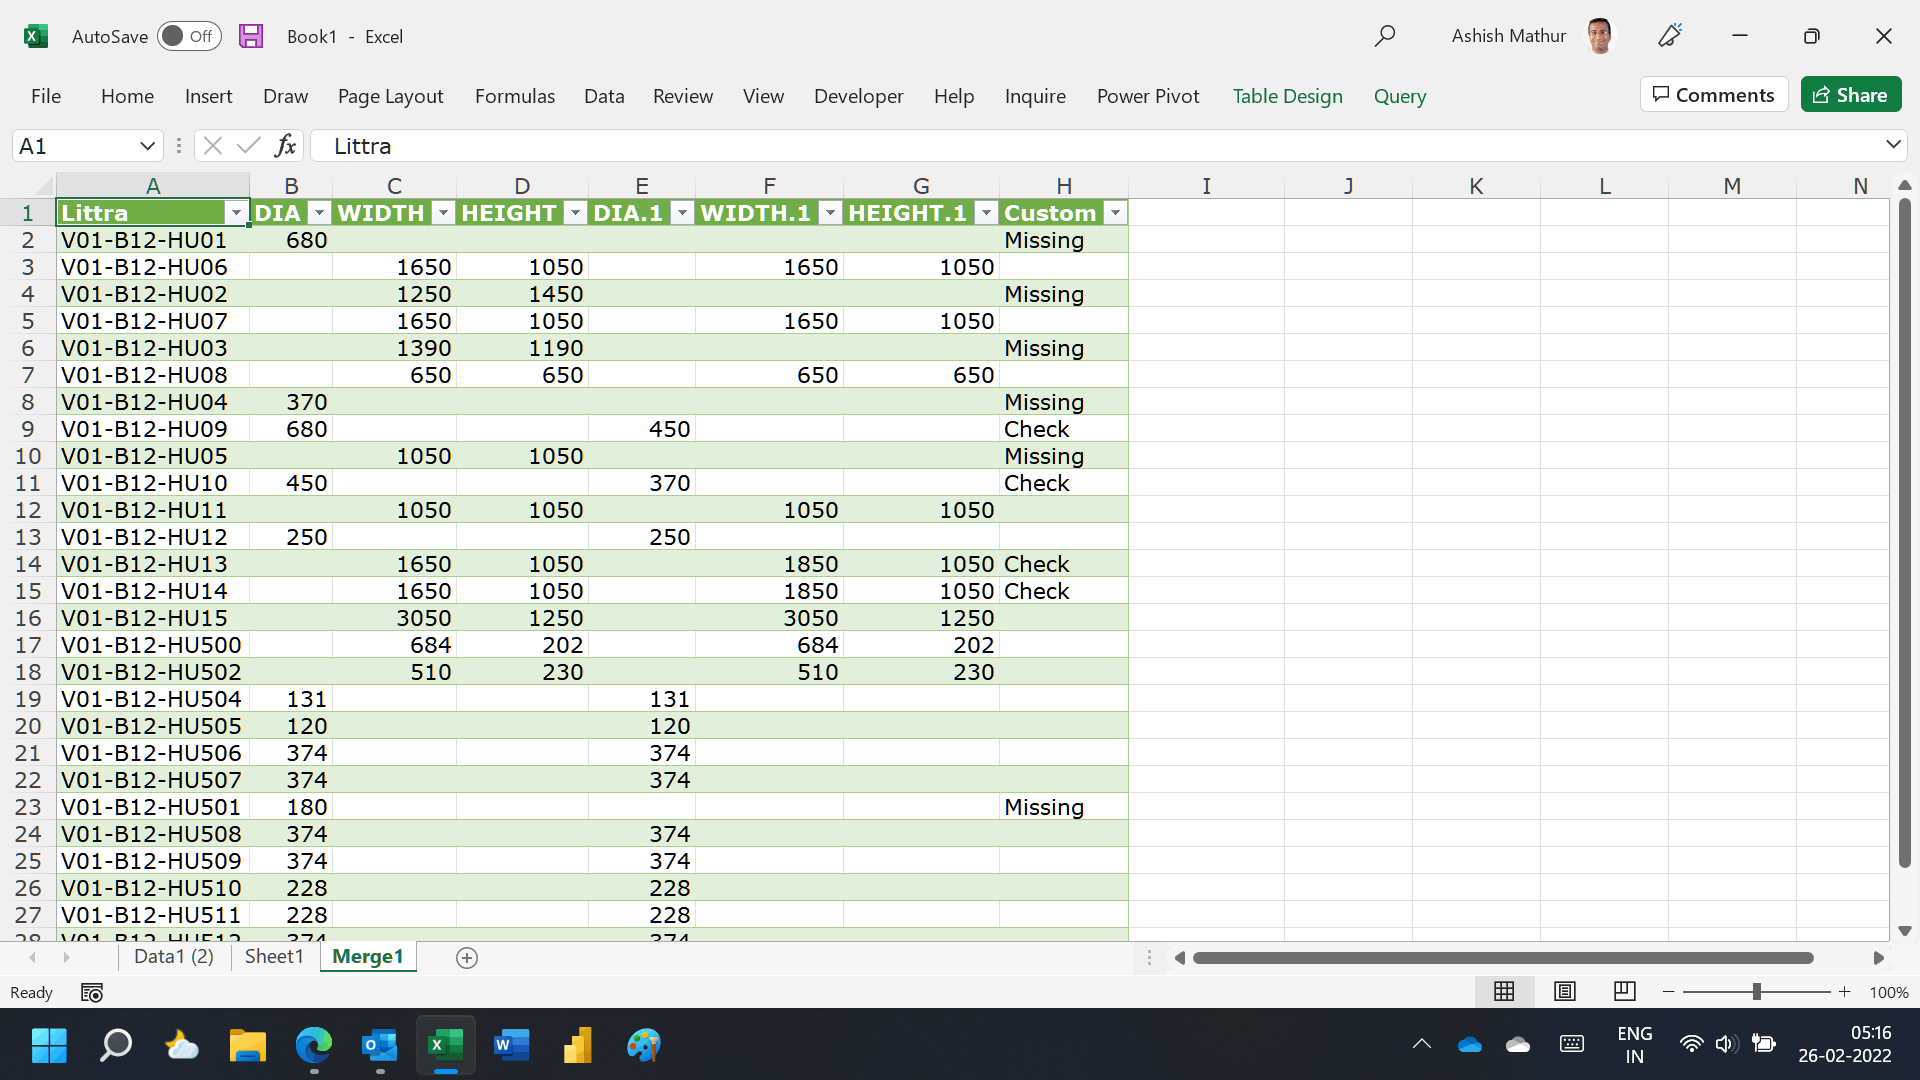Open the Custom column filter dropdown
Image resolution: width=1920 pixels, height=1080 pixels.
pos(1114,213)
